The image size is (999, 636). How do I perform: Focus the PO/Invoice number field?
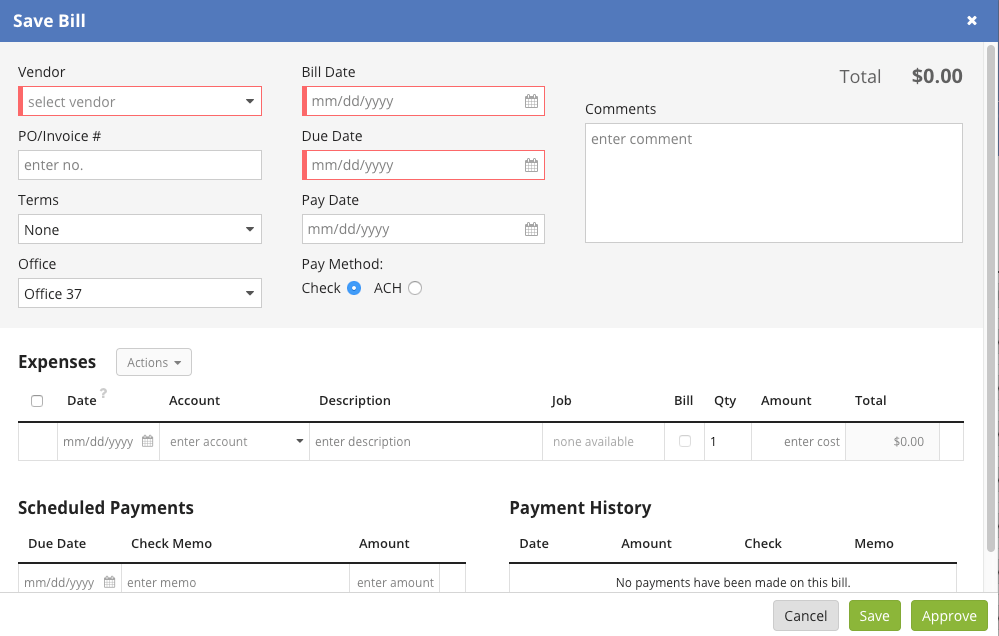140,165
